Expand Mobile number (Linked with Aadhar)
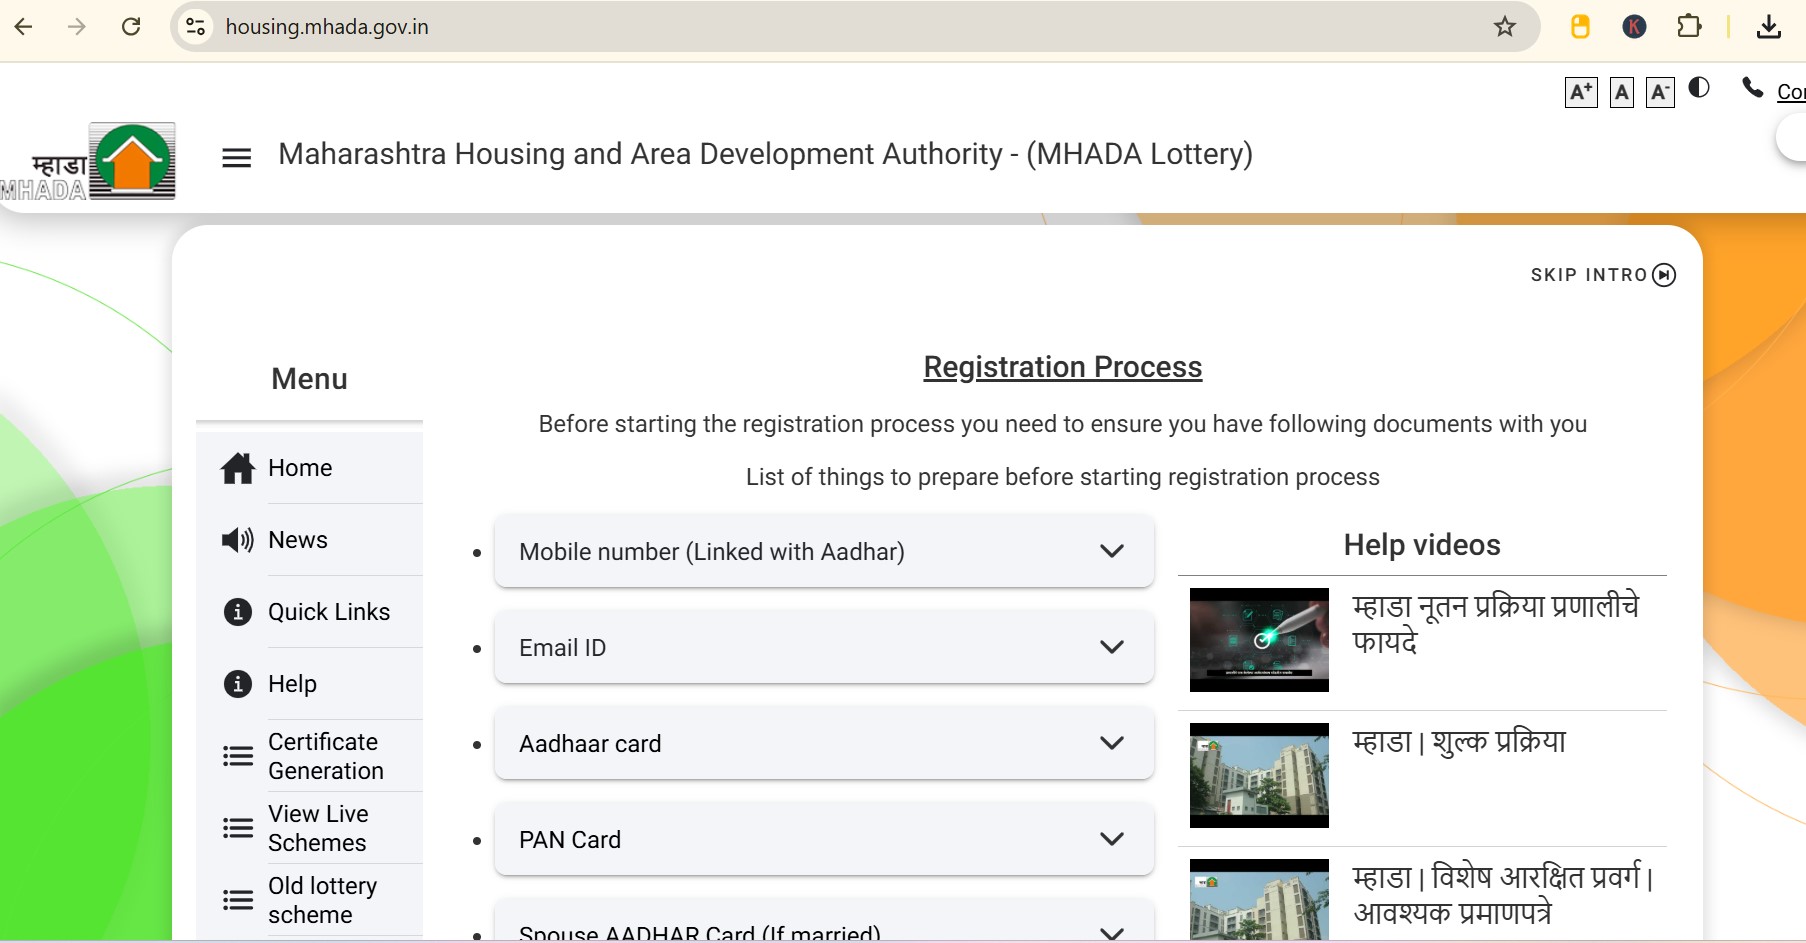Screen dimensions: 1806x943 pos(824,551)
